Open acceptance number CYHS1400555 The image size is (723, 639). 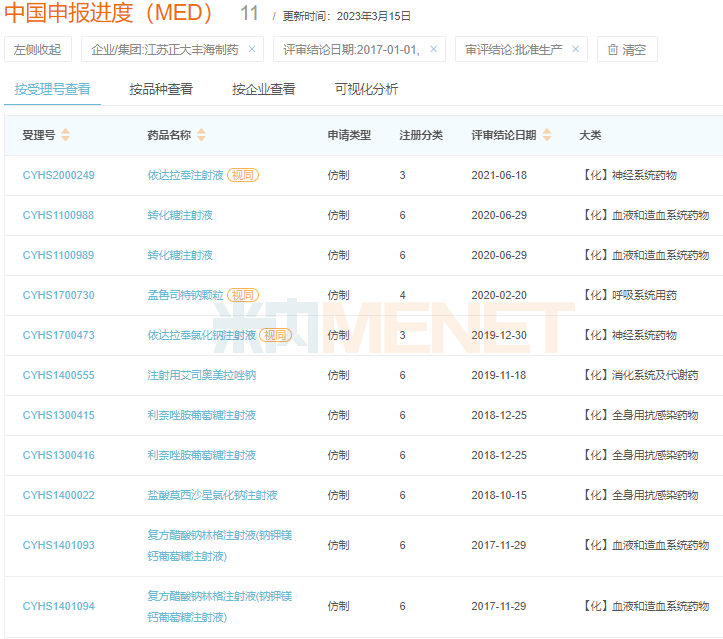tap(59, 375)
